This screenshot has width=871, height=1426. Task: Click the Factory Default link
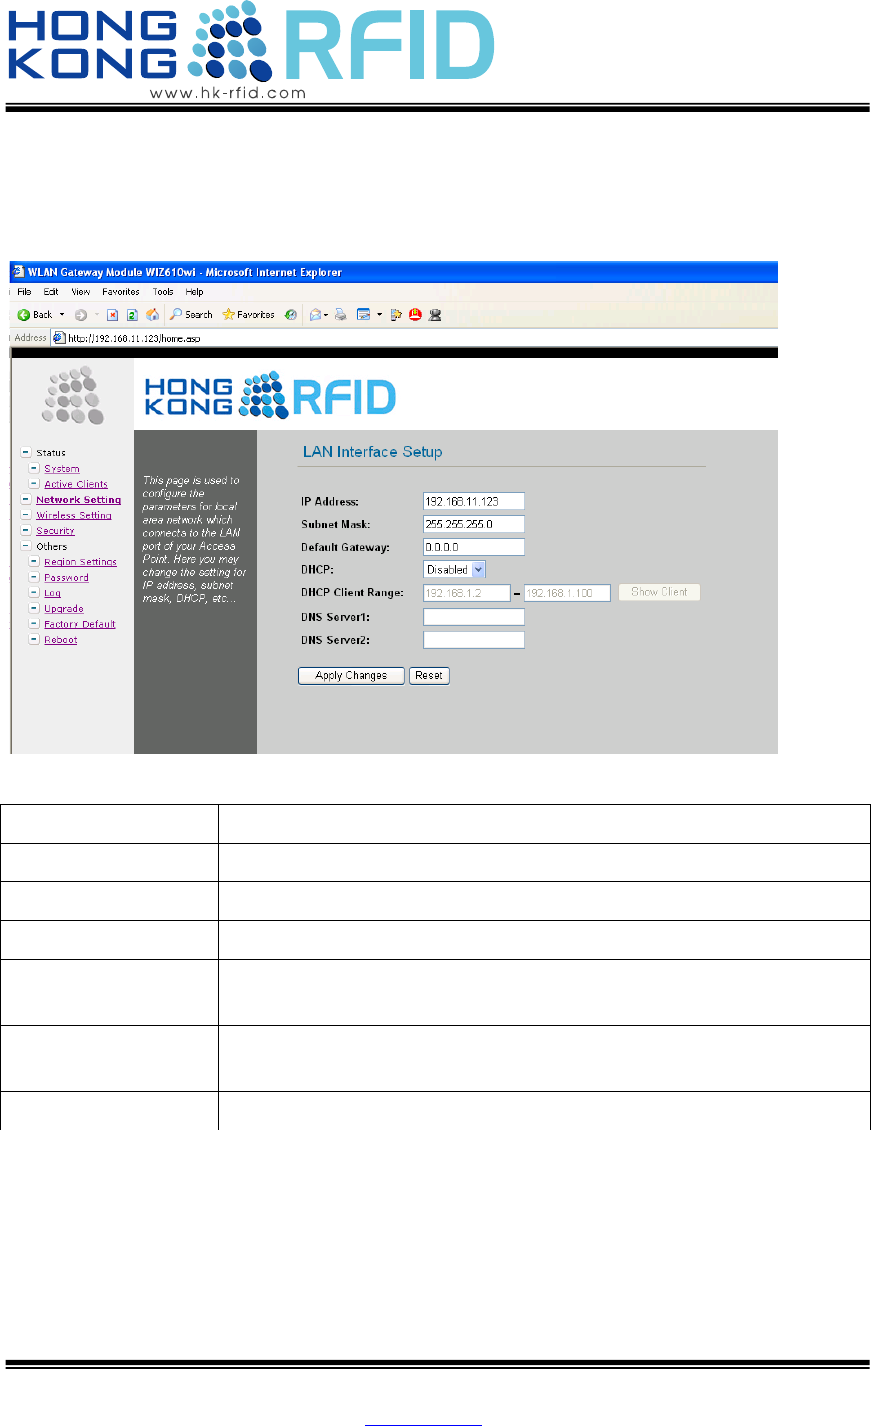coord(80,624)
